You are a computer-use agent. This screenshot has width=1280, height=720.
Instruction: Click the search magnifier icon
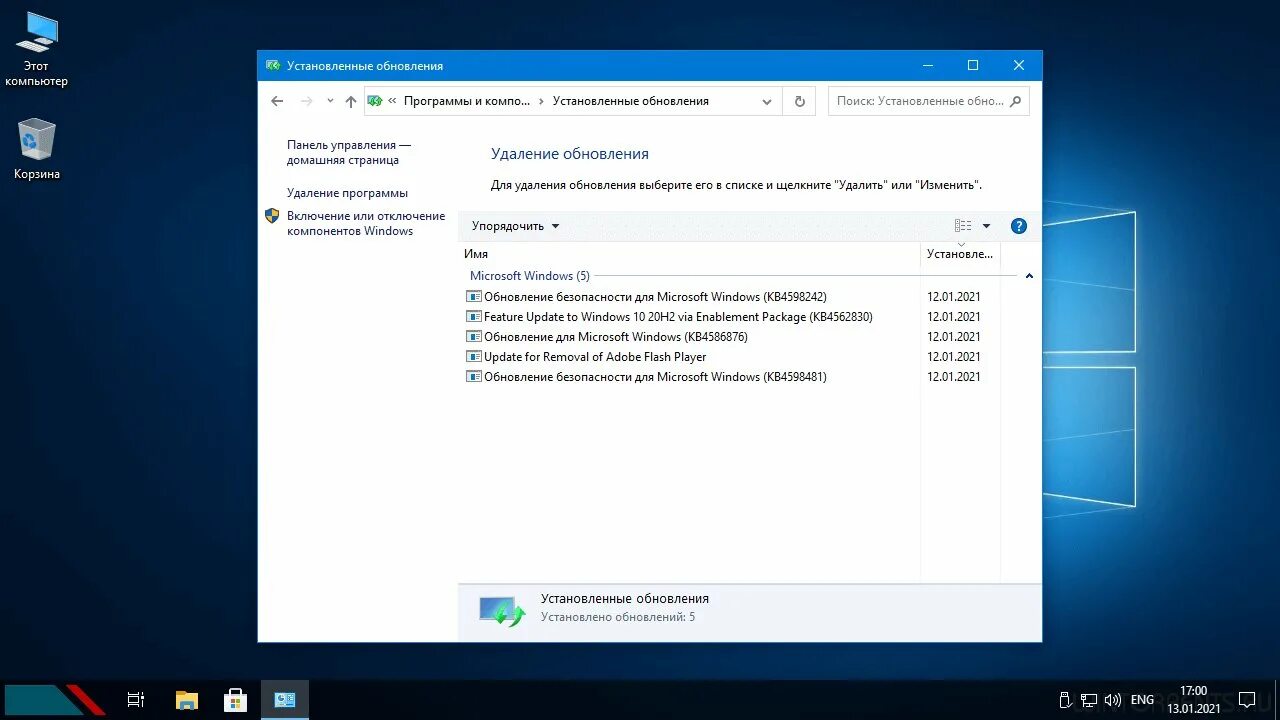(1016, 101)
